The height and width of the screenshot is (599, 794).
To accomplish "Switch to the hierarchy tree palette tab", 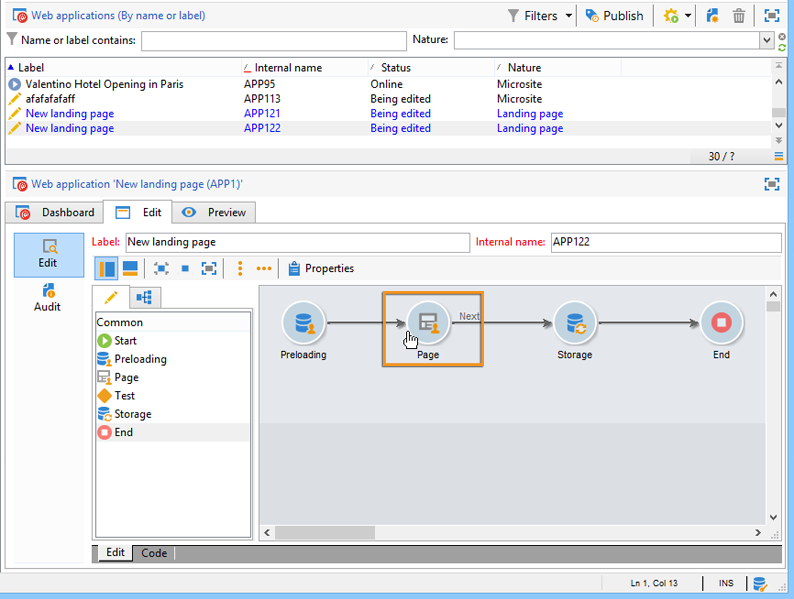I will coord(144,297).
